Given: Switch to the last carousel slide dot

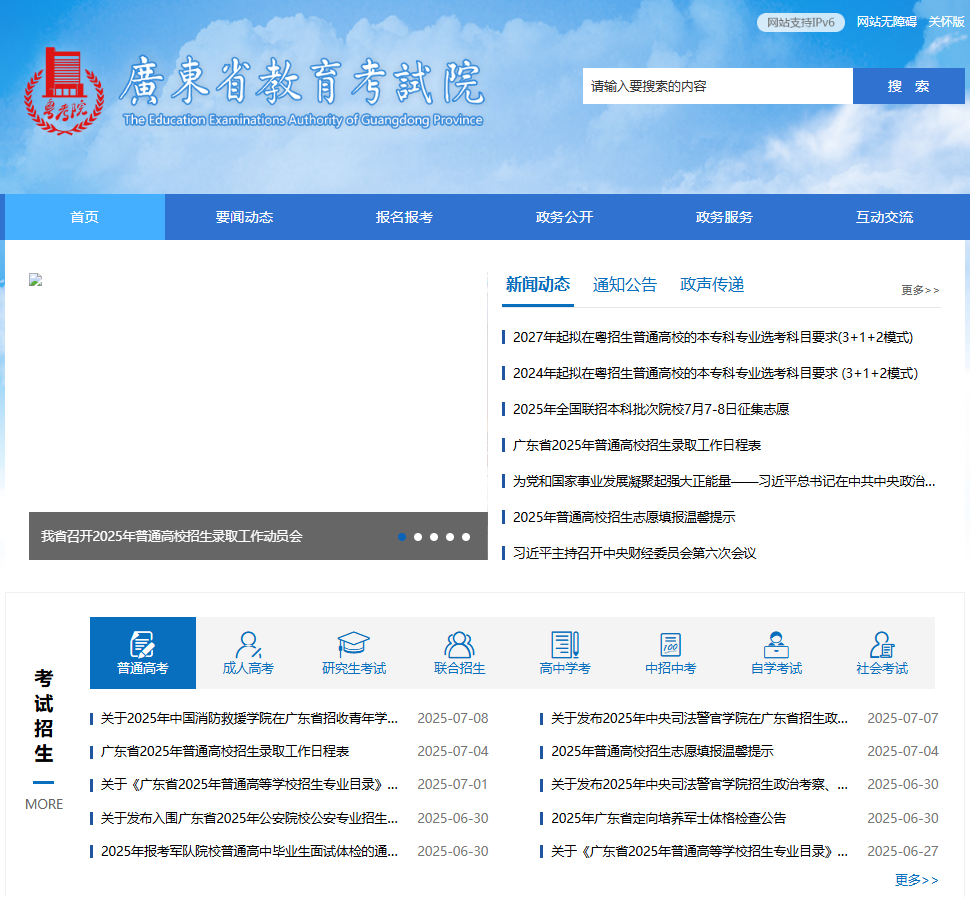Looking at the screenshot, I should tap(466, 537).
